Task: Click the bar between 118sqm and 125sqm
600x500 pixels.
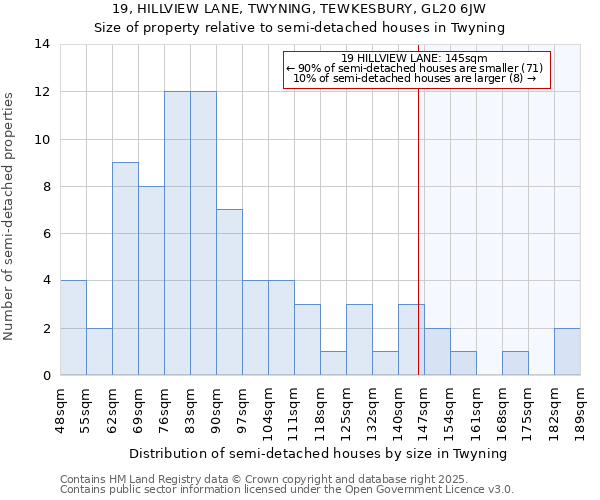Action: click(334, 363)
